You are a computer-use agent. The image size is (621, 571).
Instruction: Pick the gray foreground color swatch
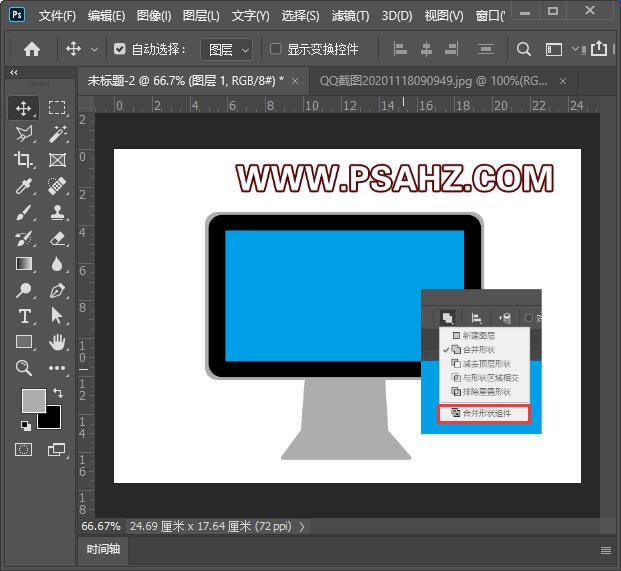point(34,400)
